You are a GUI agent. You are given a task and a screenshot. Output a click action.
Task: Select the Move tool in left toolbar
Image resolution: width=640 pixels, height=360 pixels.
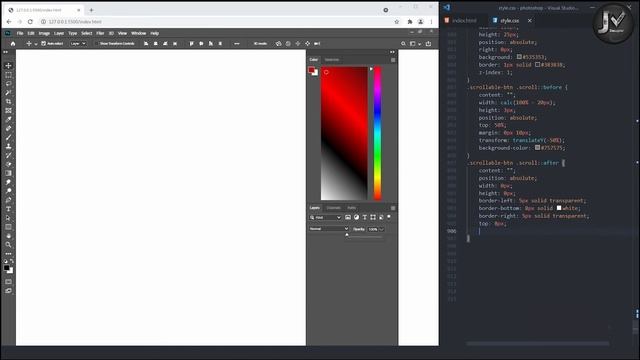click(8, 66)
